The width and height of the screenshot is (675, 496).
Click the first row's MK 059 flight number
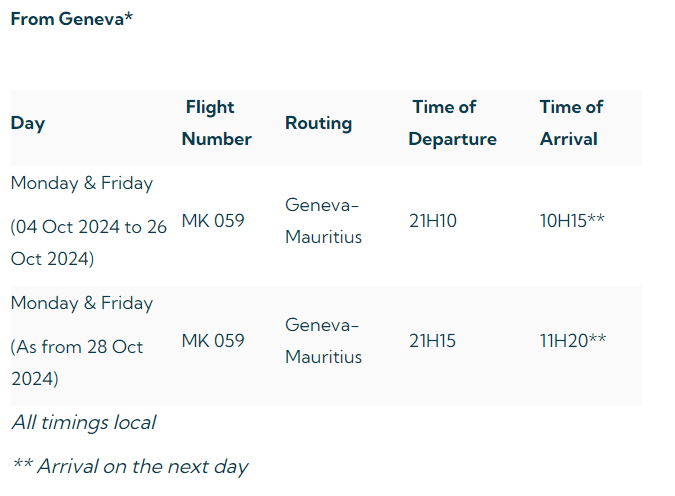[x=213, y=221]
